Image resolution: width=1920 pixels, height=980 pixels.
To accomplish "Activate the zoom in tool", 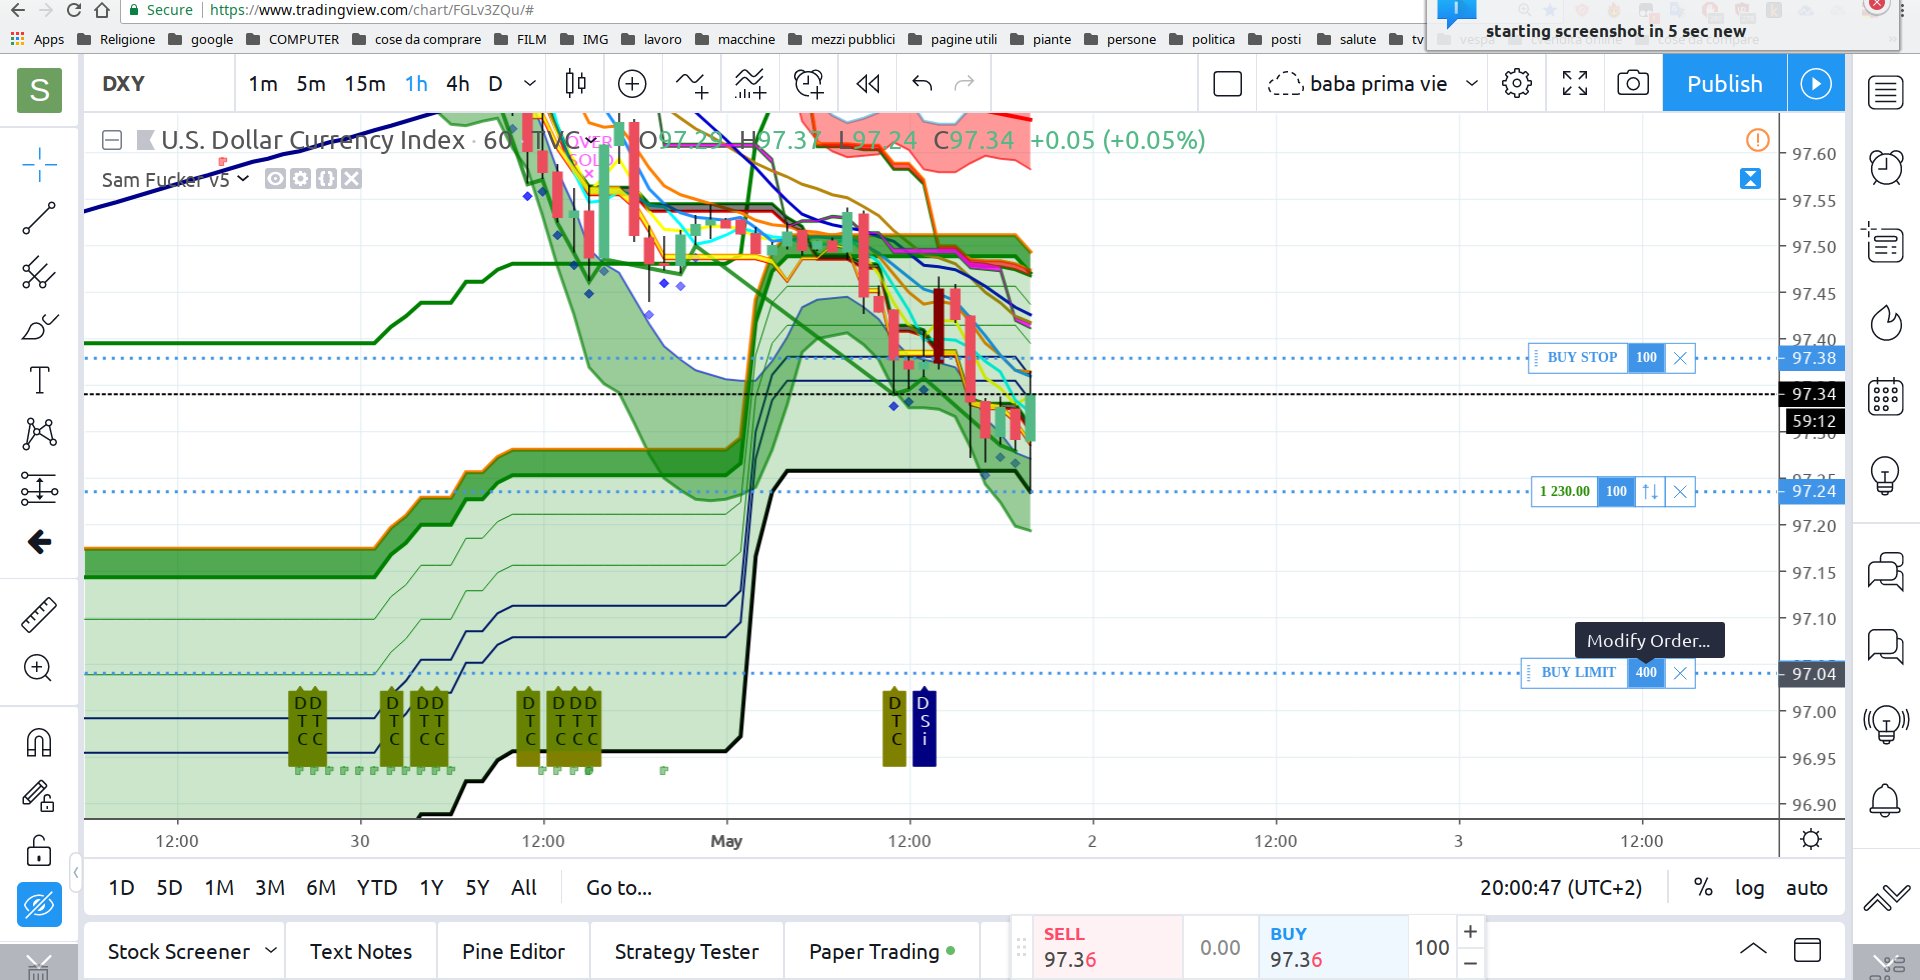I will coord(38,668).
